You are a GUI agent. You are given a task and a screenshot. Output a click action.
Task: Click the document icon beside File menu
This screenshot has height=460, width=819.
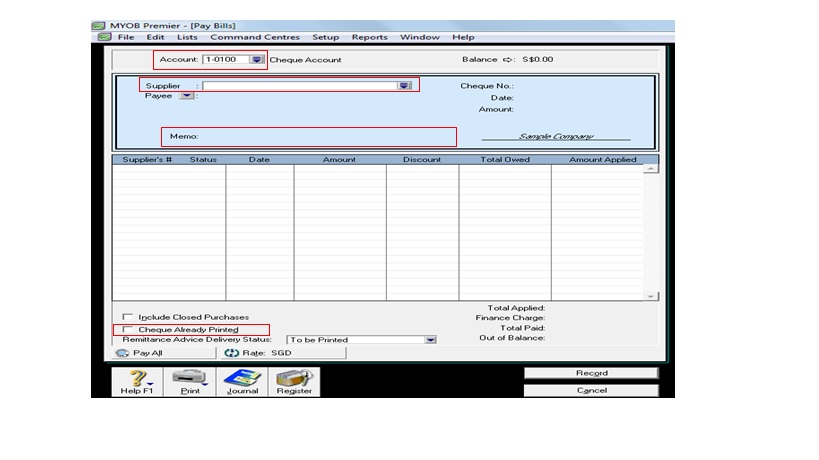[104, 37]
